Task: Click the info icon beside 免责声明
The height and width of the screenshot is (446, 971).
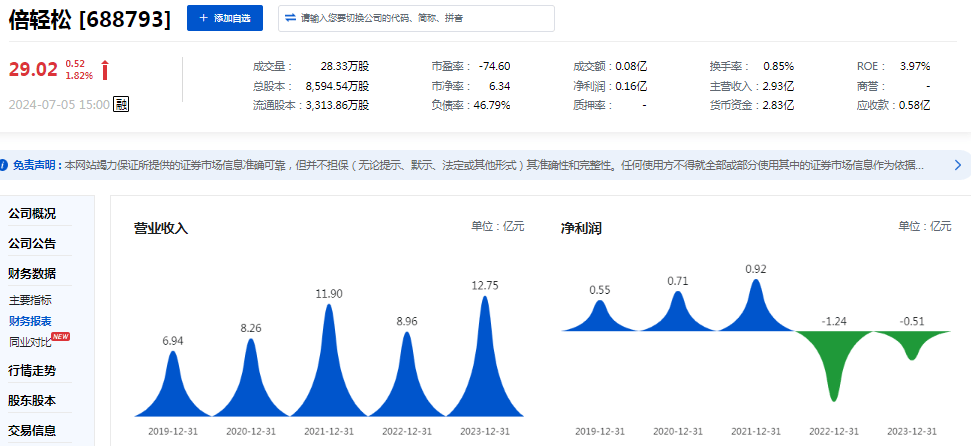Action: point(4,165)
